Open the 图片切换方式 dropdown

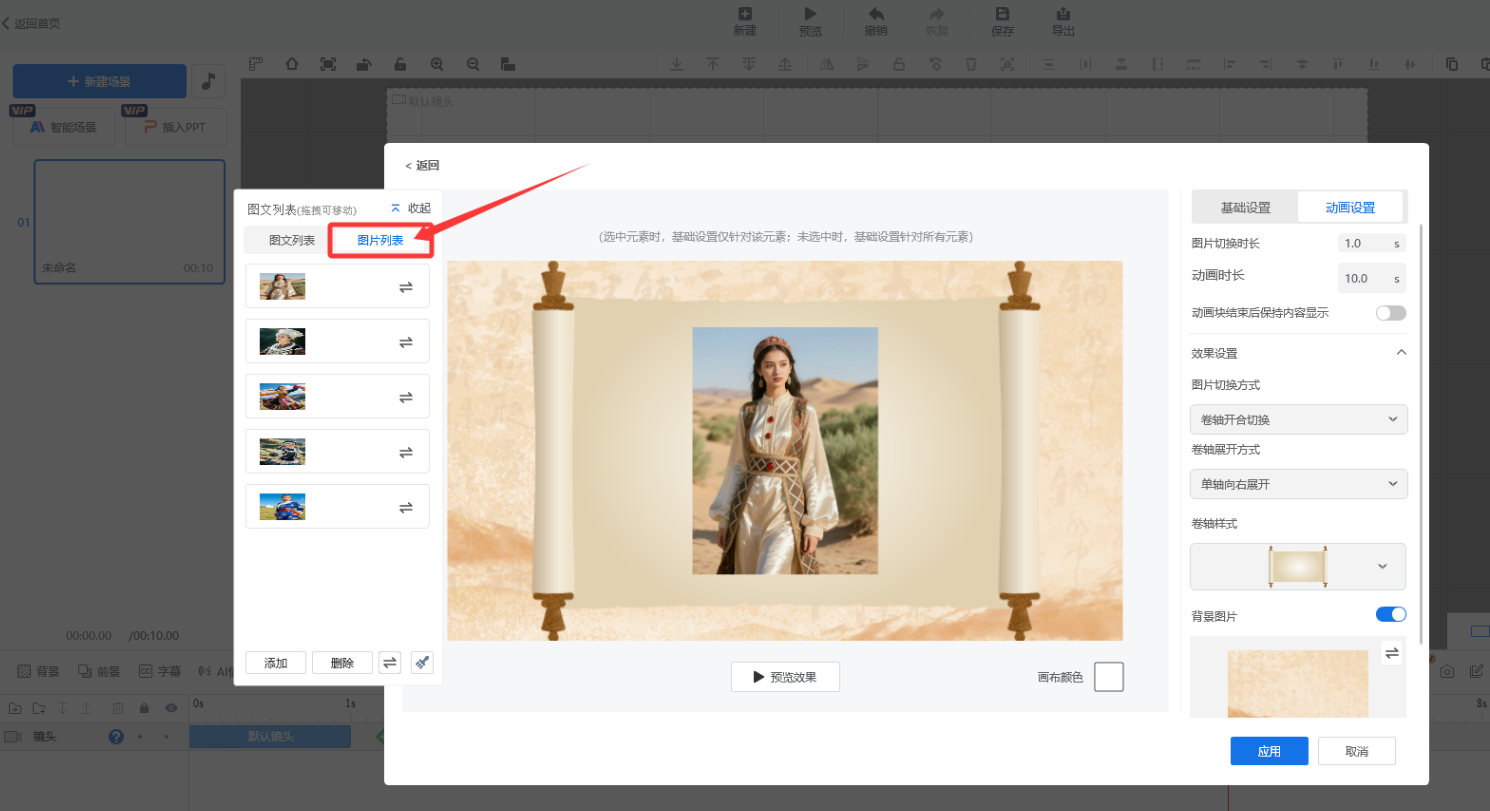tap(1298, 420)
